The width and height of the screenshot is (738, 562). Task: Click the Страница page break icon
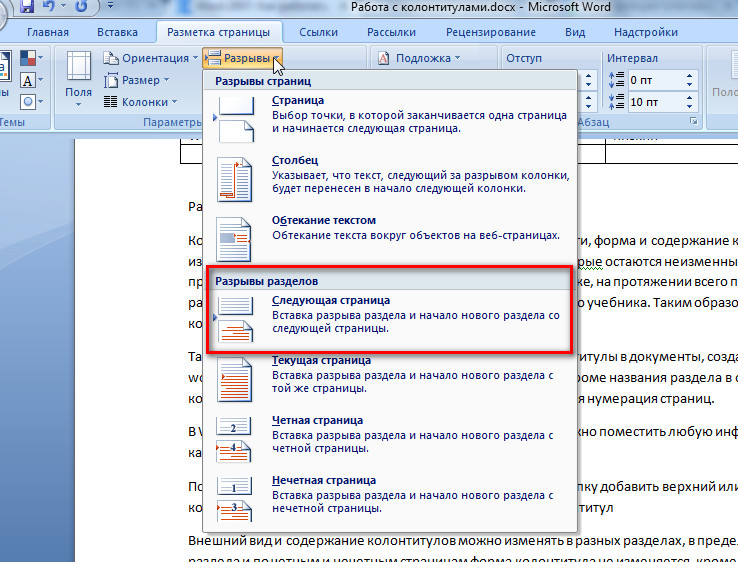coord(236,119)
